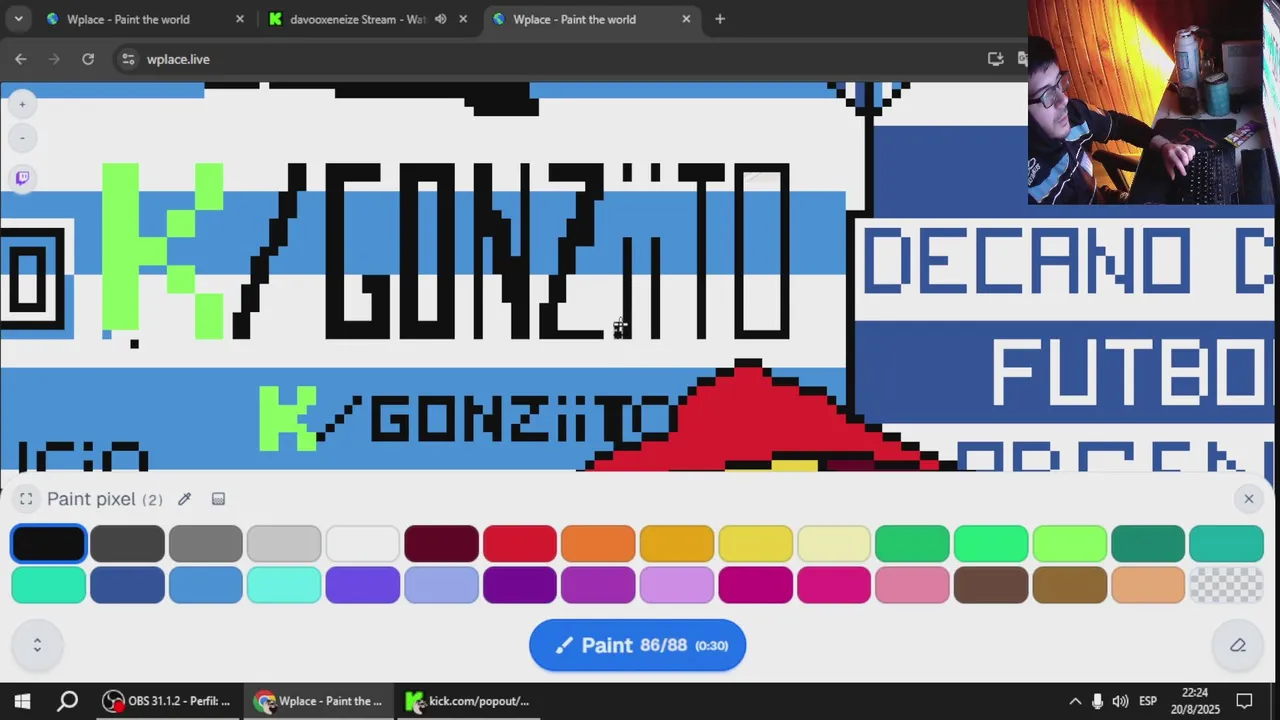This screenshot has height=720, width=1280.
Task: Open volume control in tray
Action: tap(1120, 701)
